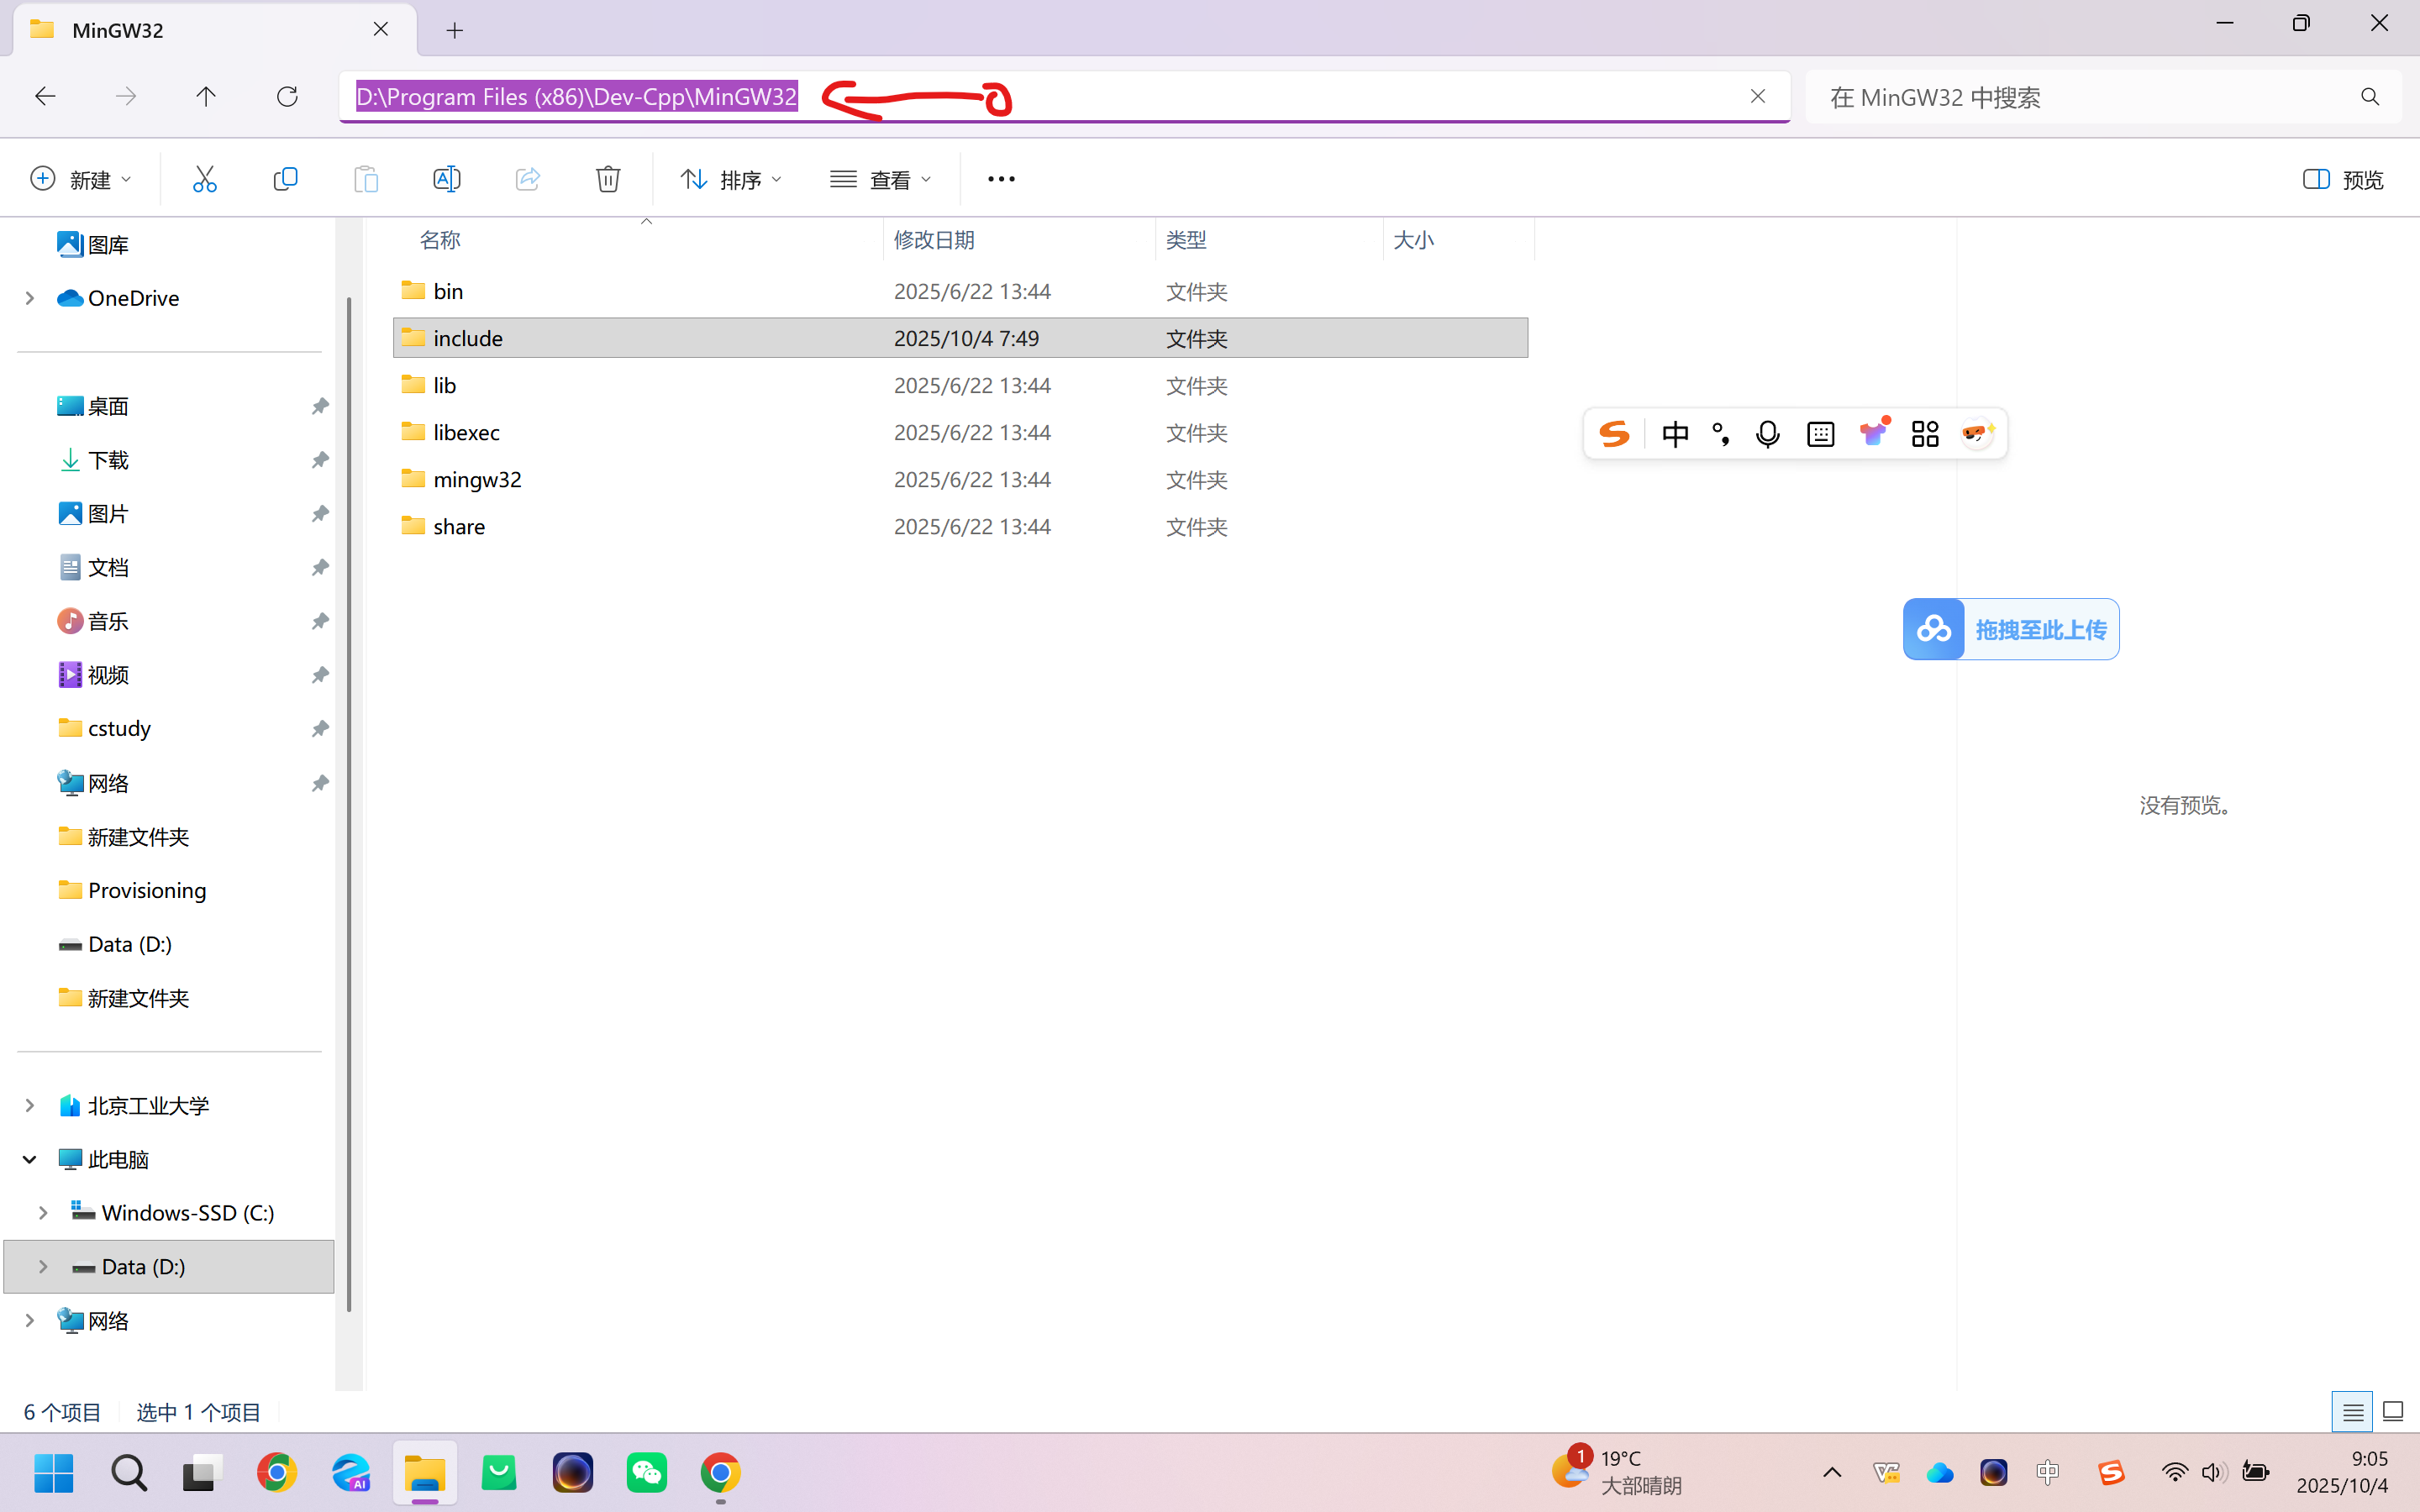This screenshot has height=1512, width=2420.
Task: Click the Rename icon in toolbar
Action: [446, 179]
